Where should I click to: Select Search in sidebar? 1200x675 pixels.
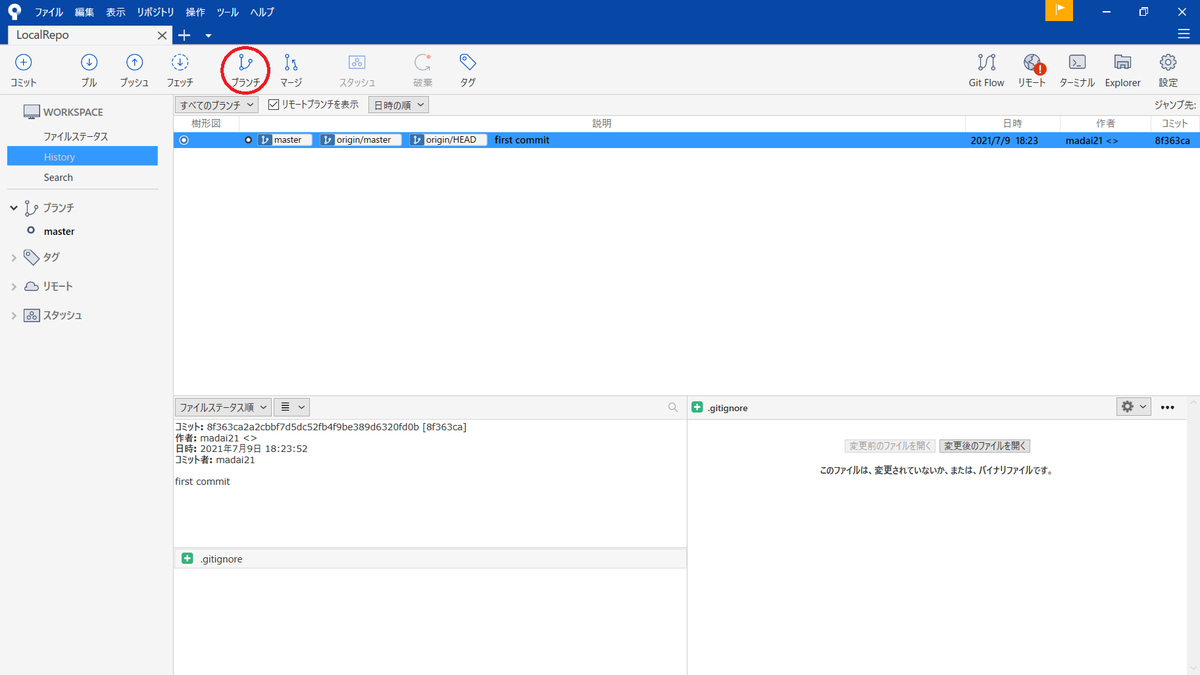click(58, 177)
